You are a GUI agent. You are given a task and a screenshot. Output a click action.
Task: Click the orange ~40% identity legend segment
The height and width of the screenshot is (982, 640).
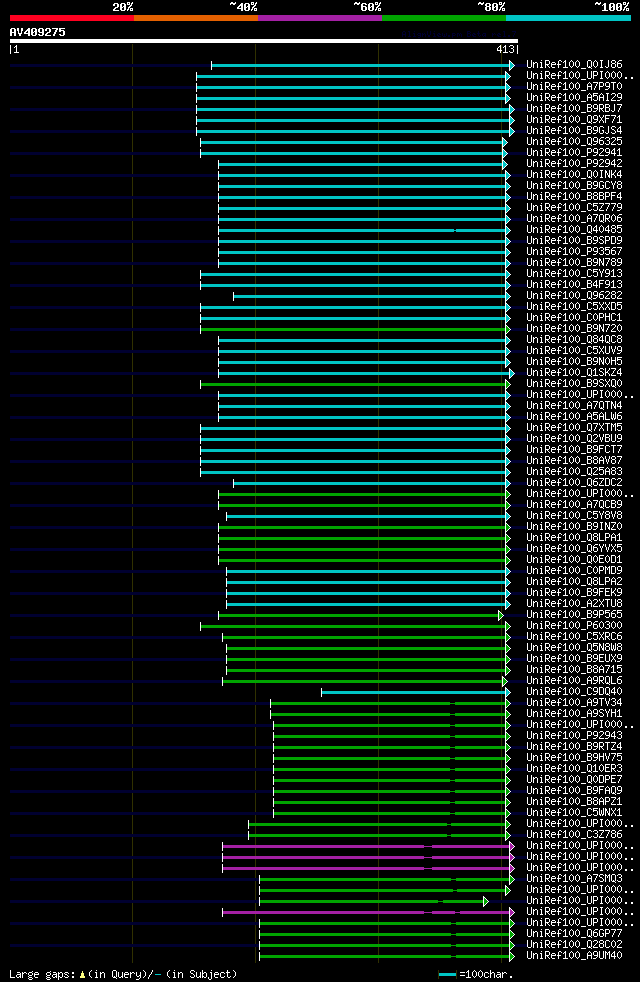(x=196, y=18)
